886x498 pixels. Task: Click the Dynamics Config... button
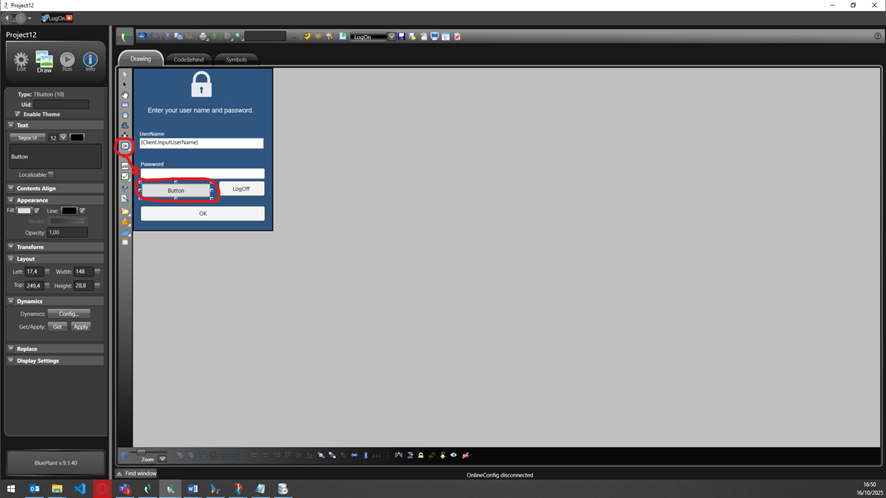click(69, 314)
